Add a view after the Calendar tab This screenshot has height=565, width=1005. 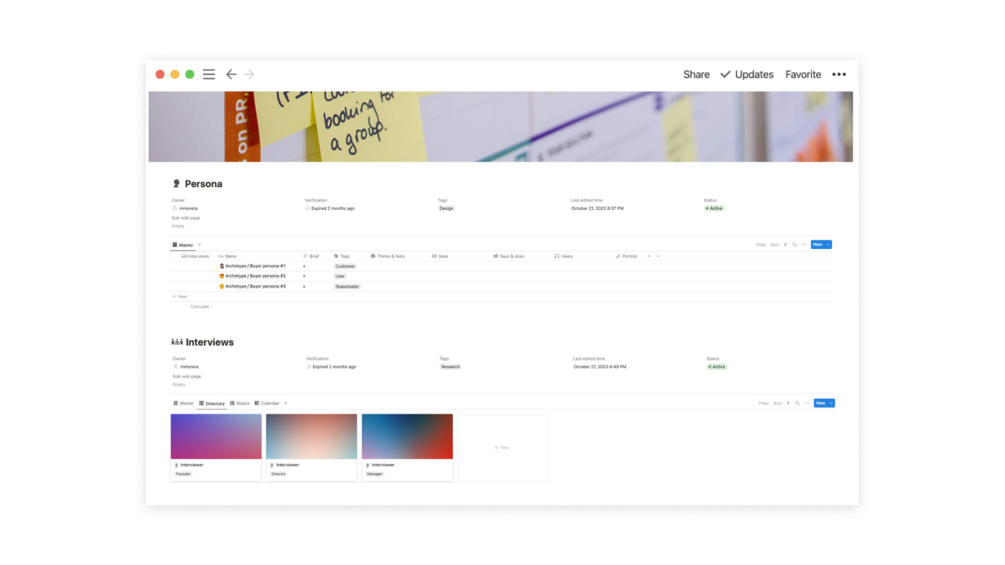(286, 404)
